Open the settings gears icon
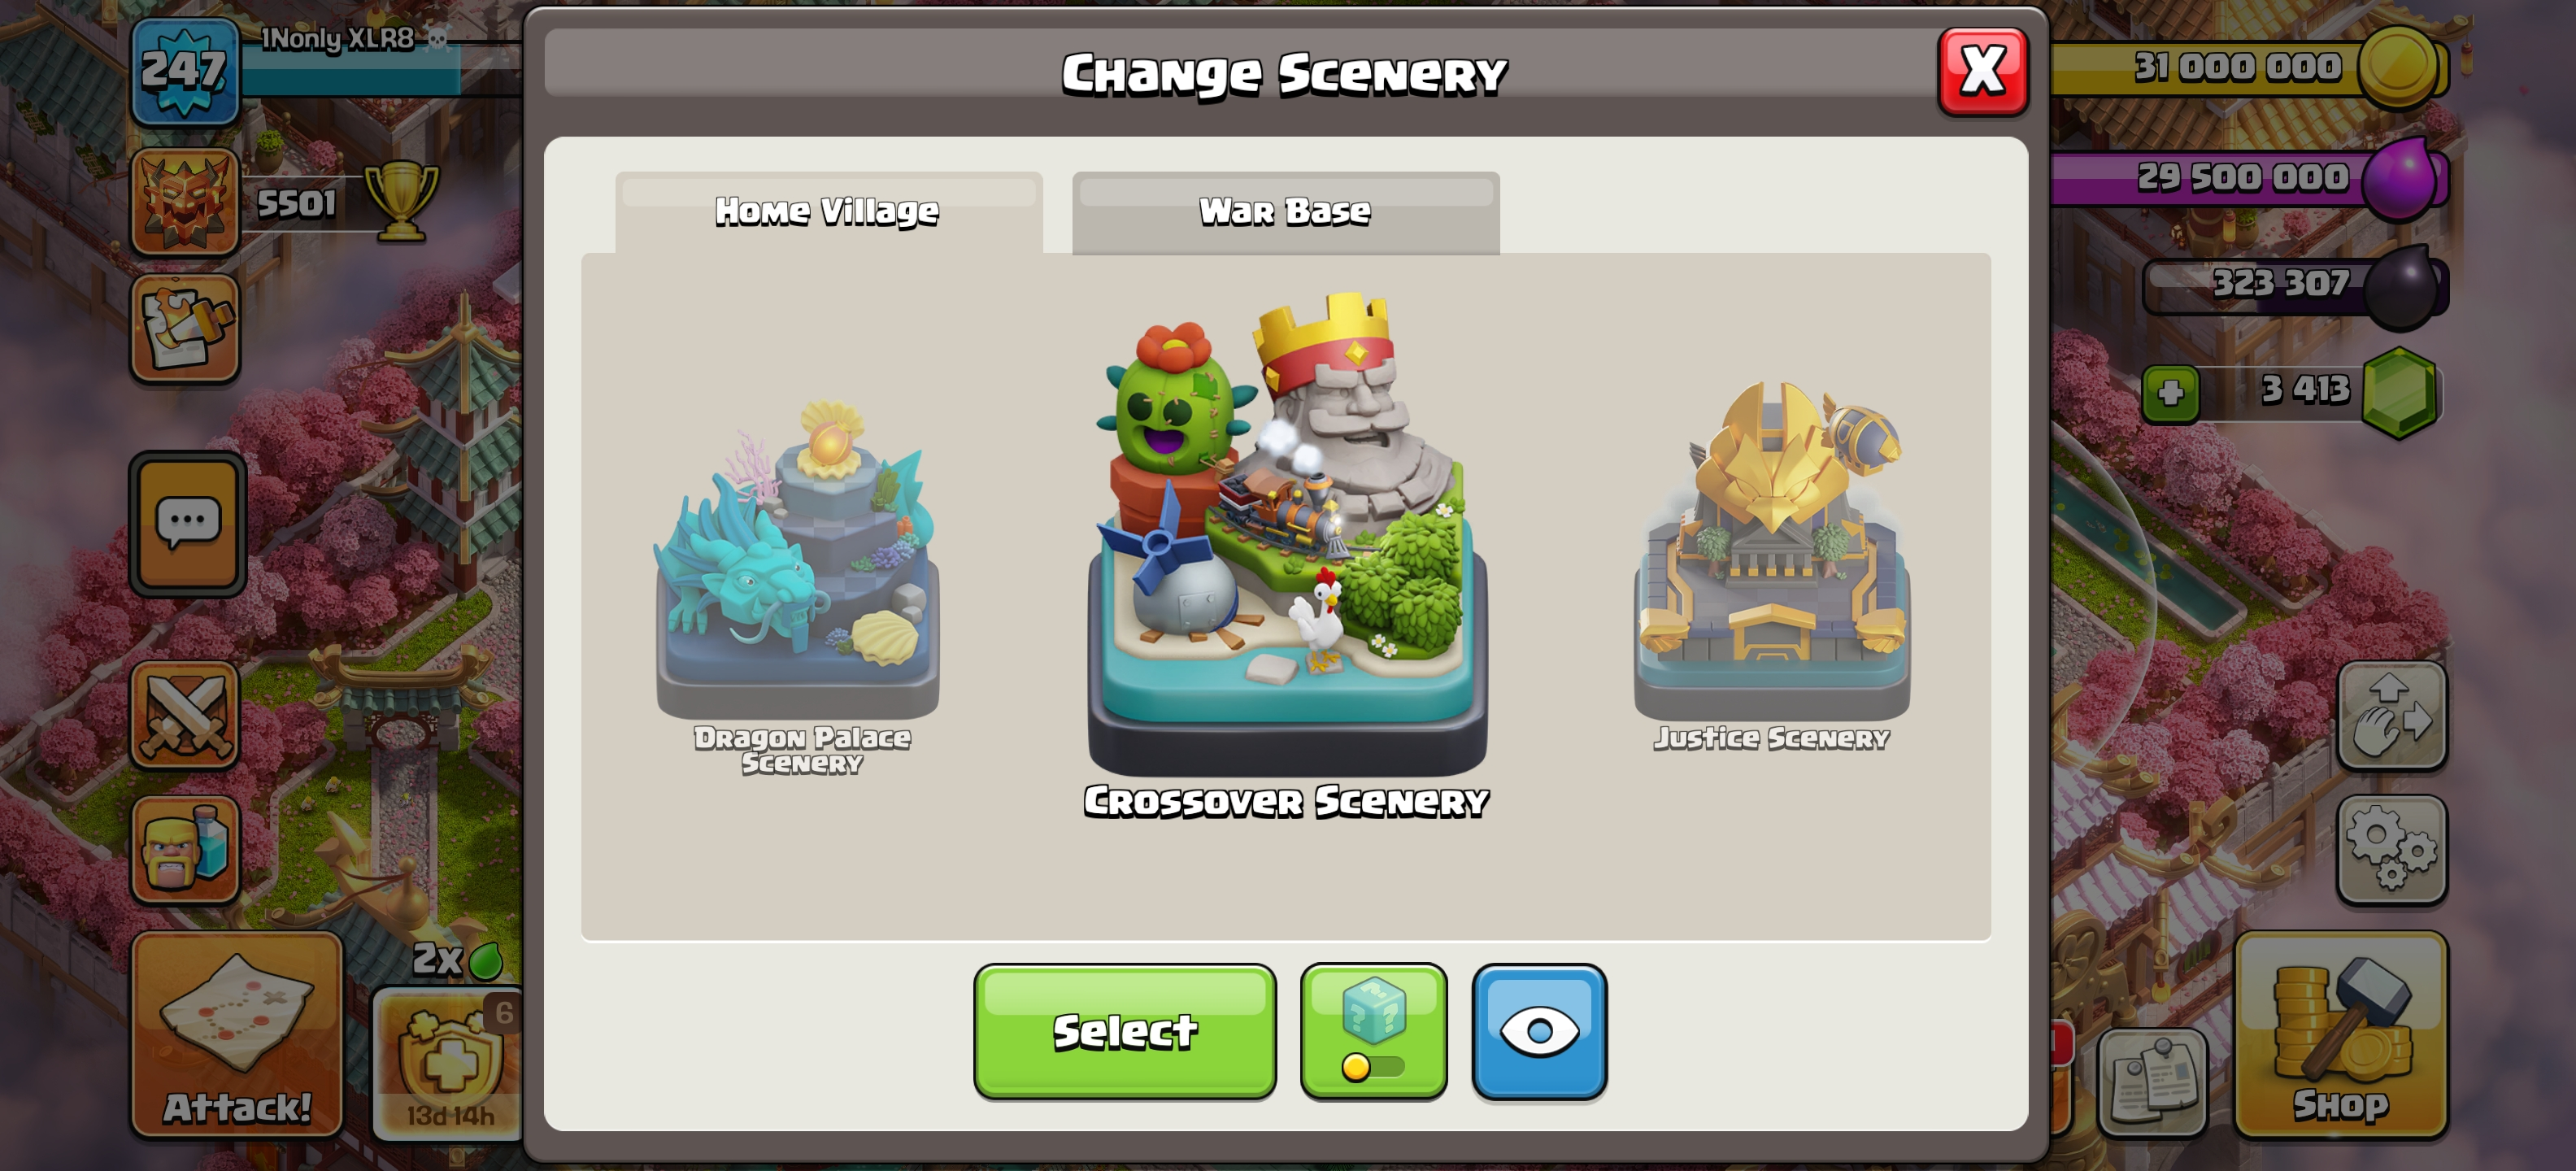This screenshot has width=2576, height=1171. (2391, 849)
